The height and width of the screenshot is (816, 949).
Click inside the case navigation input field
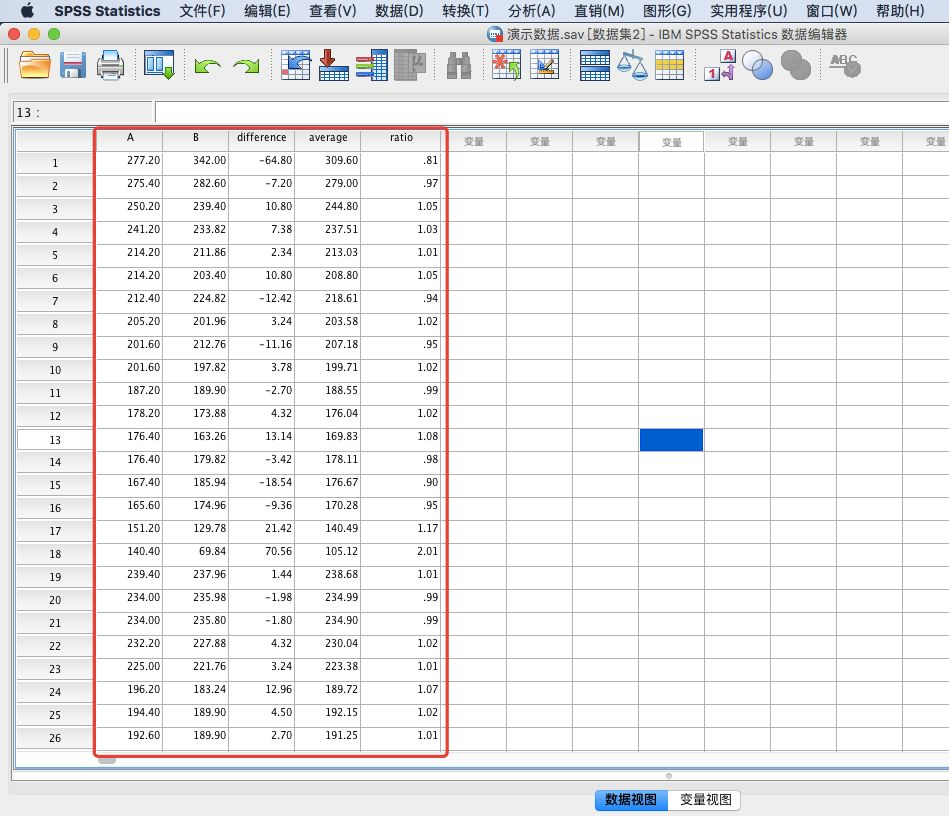[x=80, y=111]
